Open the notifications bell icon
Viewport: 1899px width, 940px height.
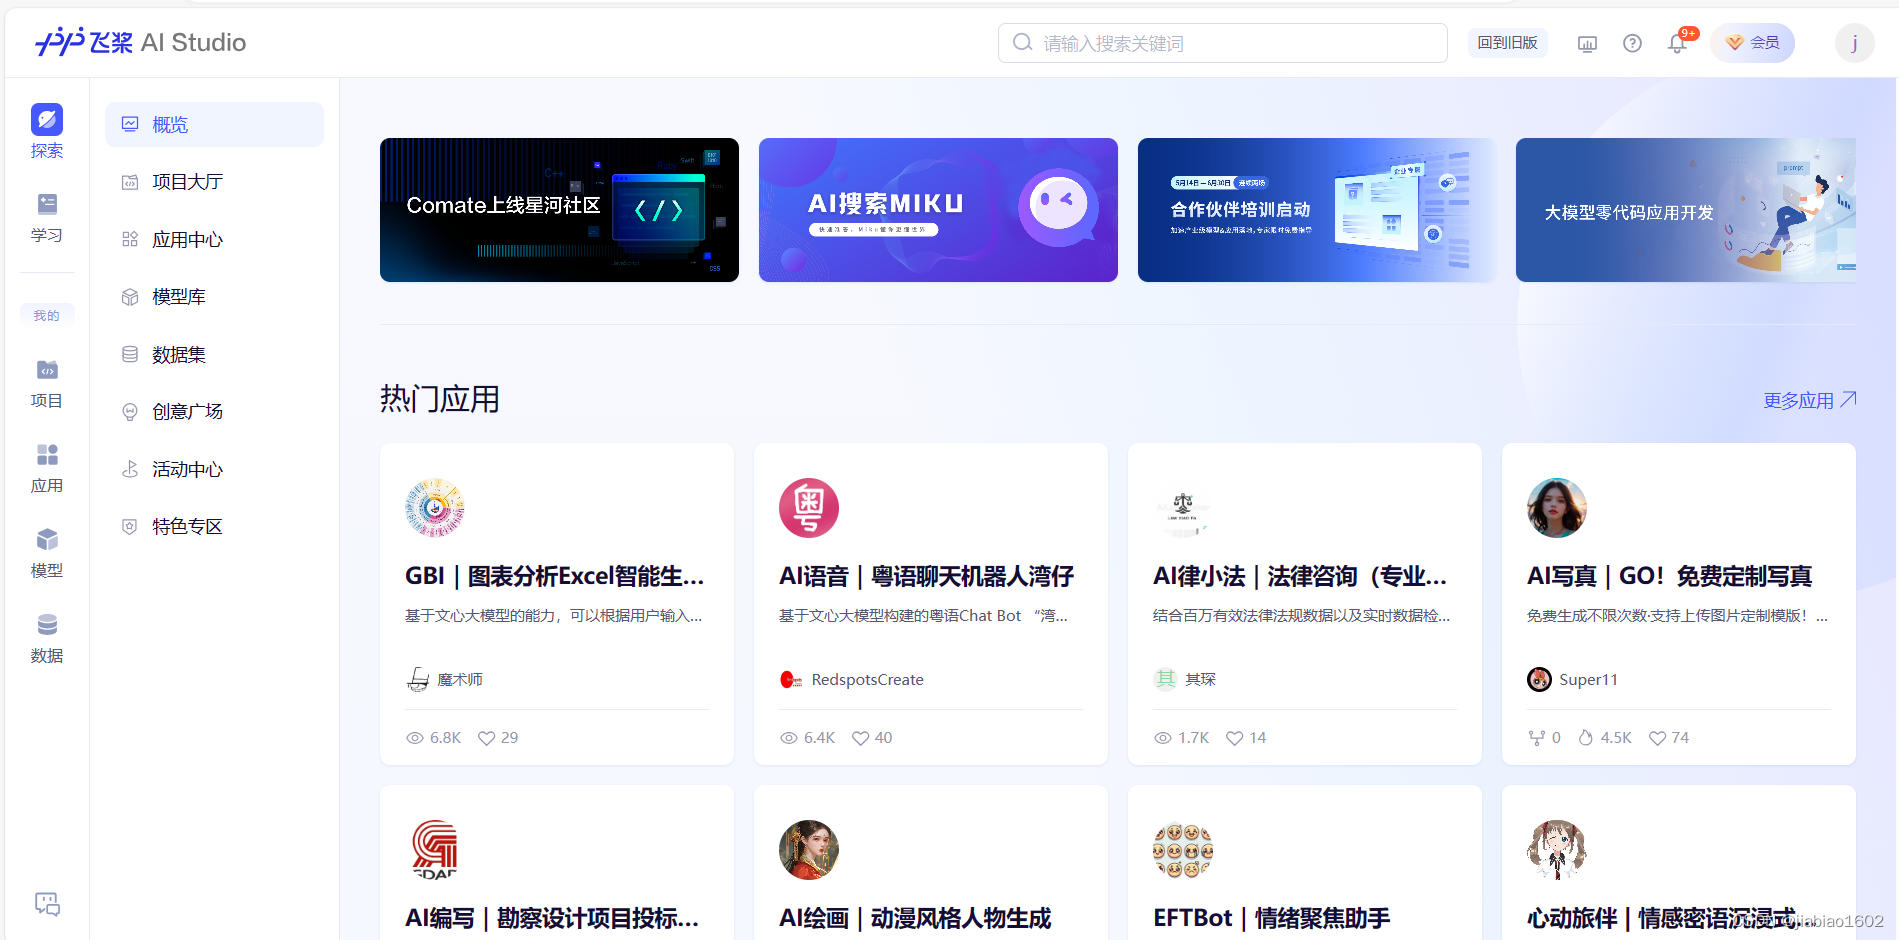click(1677, 43)
